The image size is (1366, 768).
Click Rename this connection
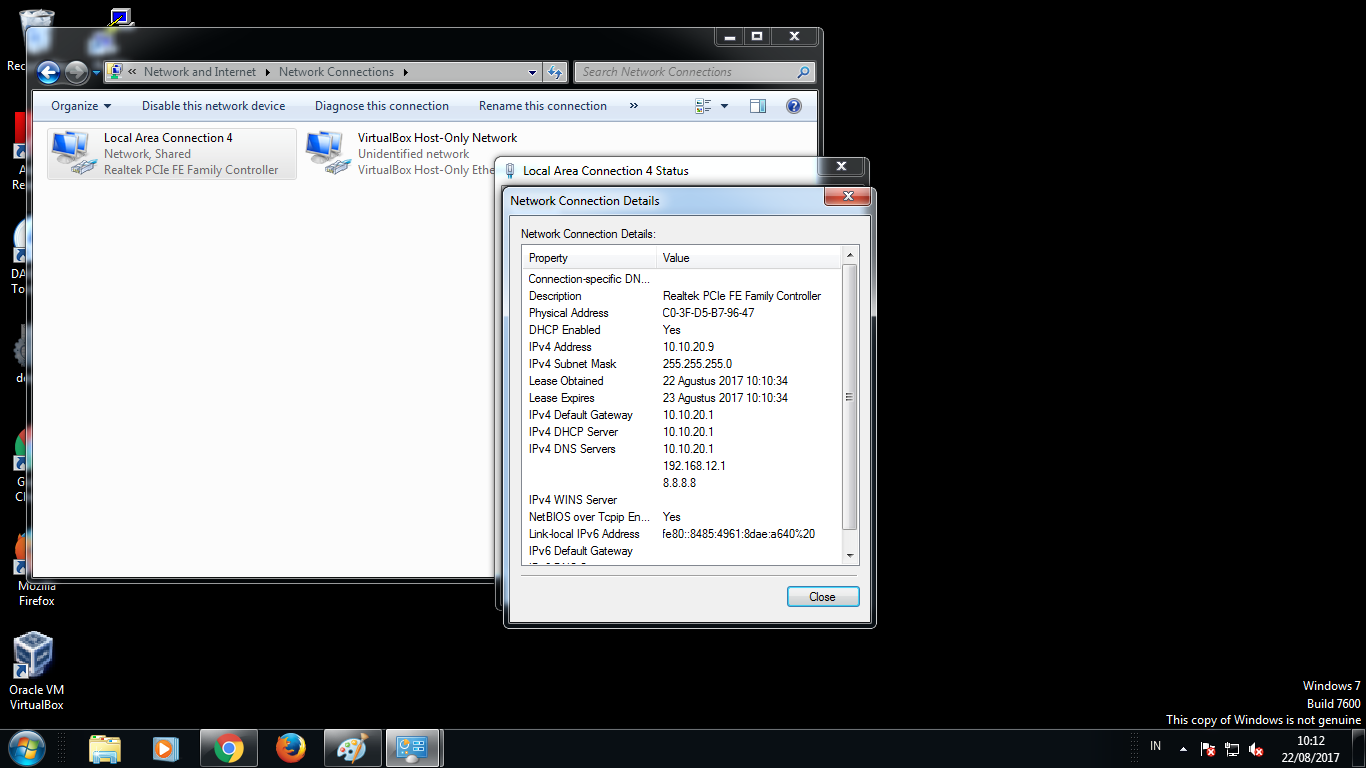[x=542, y=105]
